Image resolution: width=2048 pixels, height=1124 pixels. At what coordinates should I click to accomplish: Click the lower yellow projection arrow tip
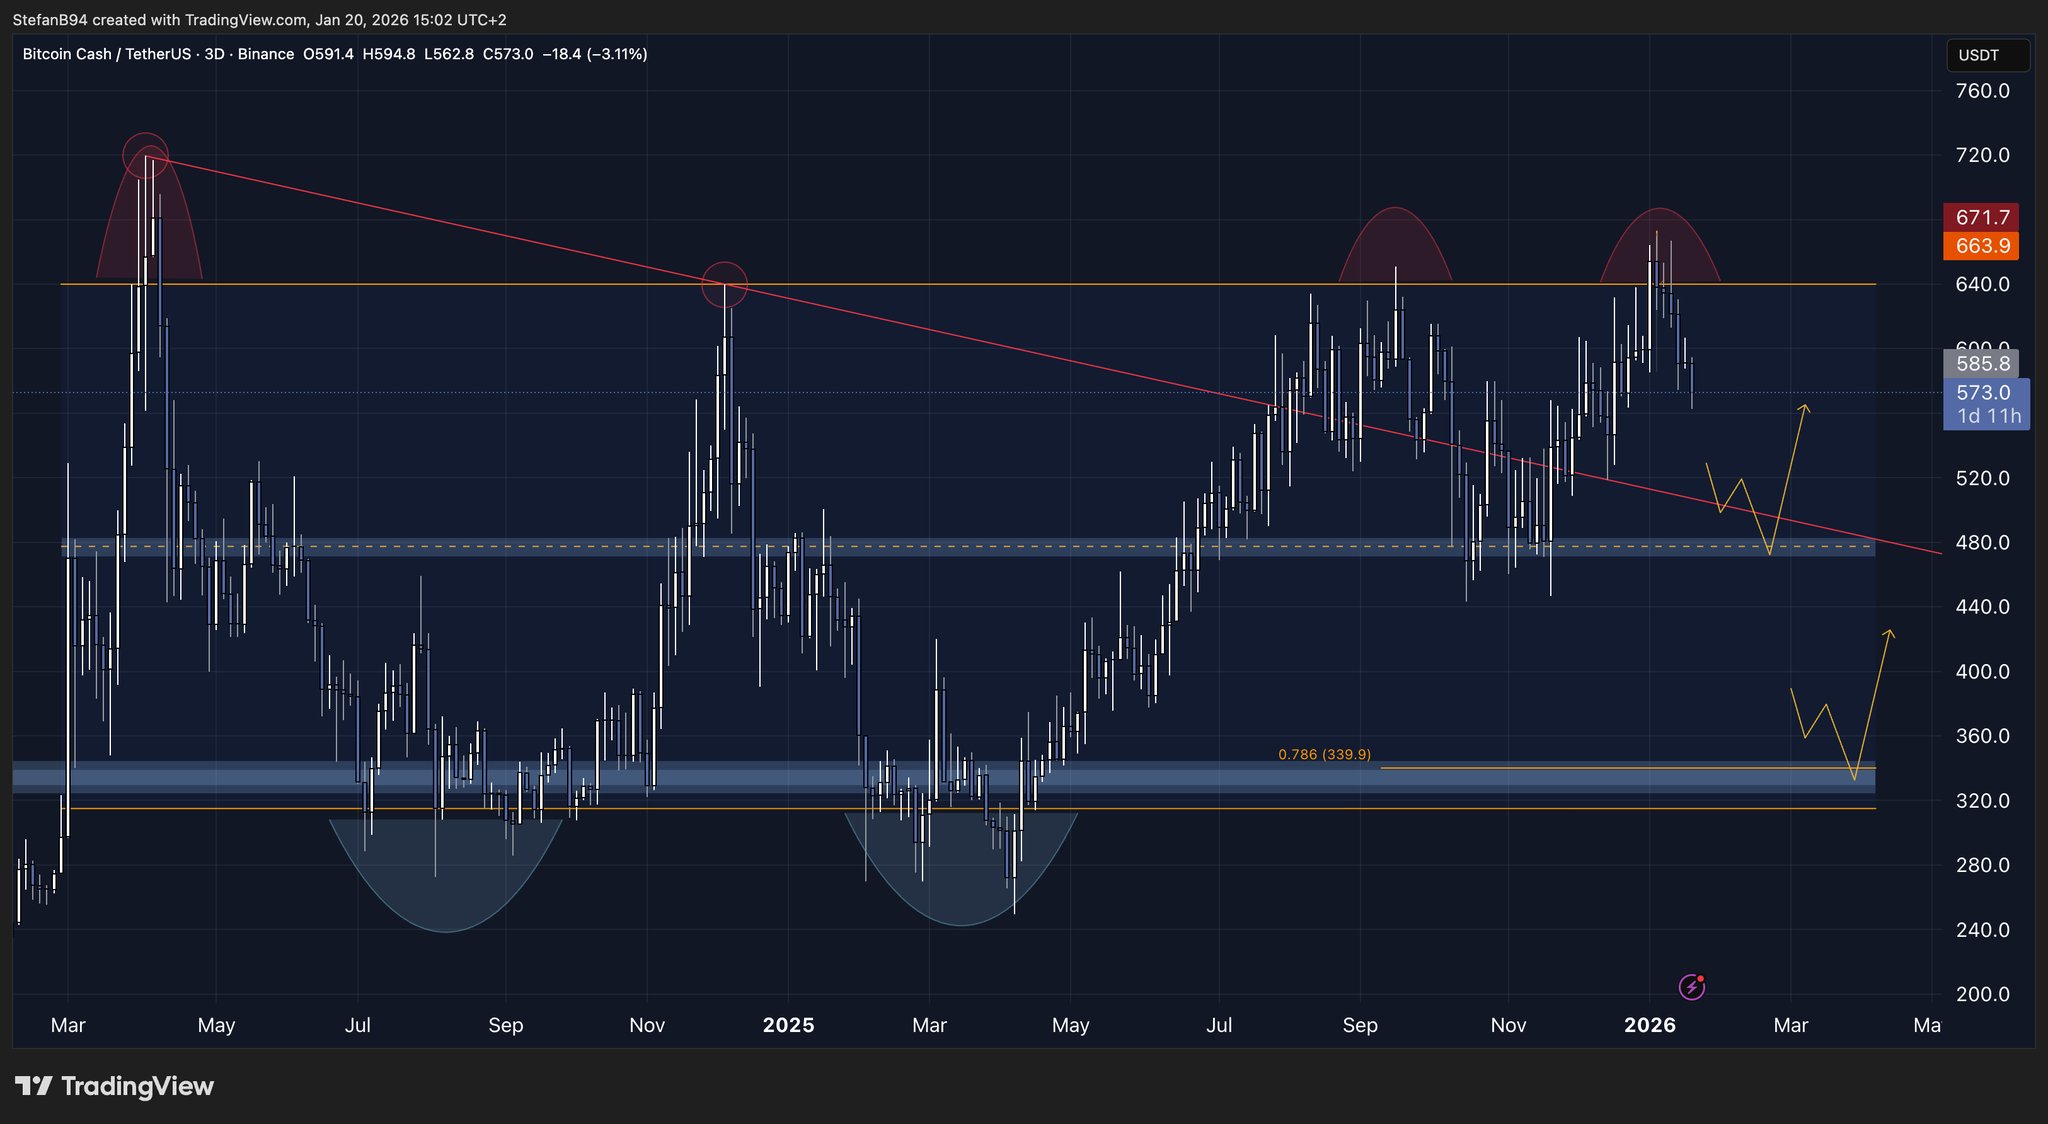point(1889,631)
